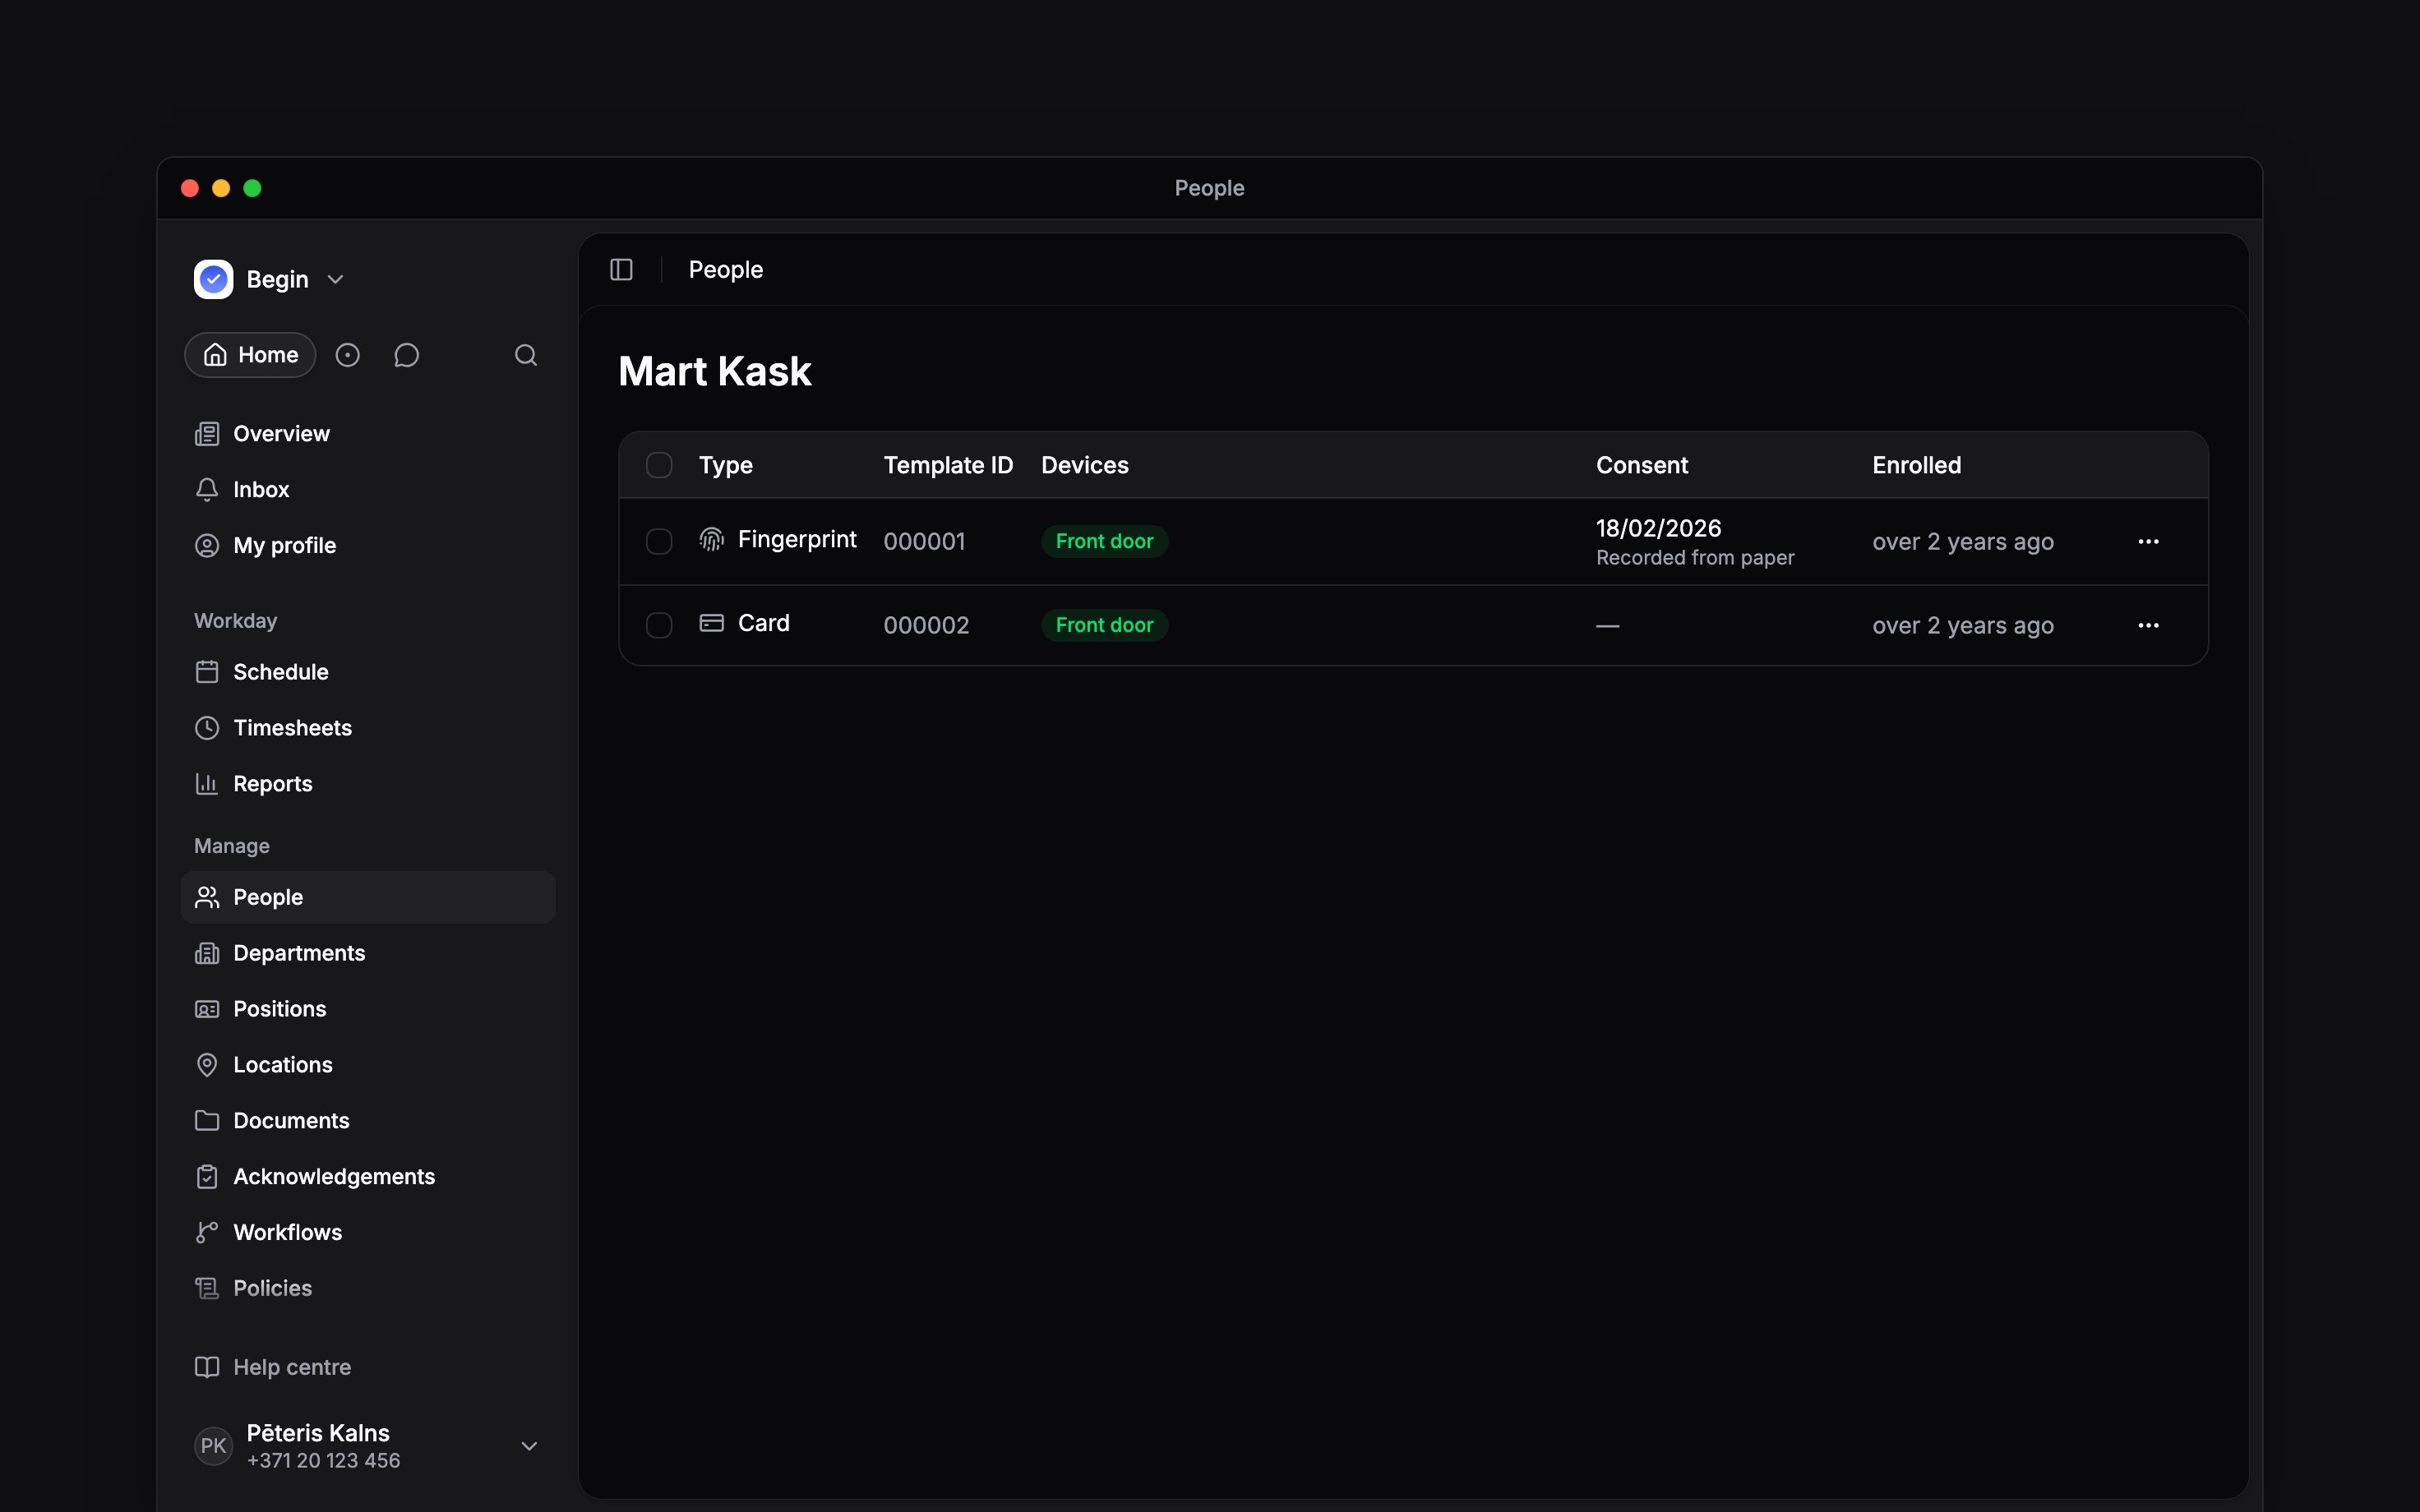Click template ID 000002
Image resolution: width=2420 pixels, height=1512 pixels.
pos(926,625)
